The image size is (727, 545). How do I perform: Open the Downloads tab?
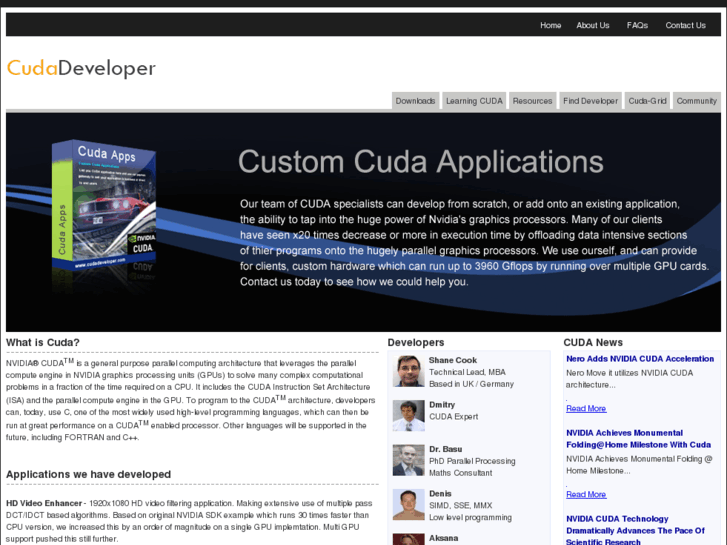415,101
